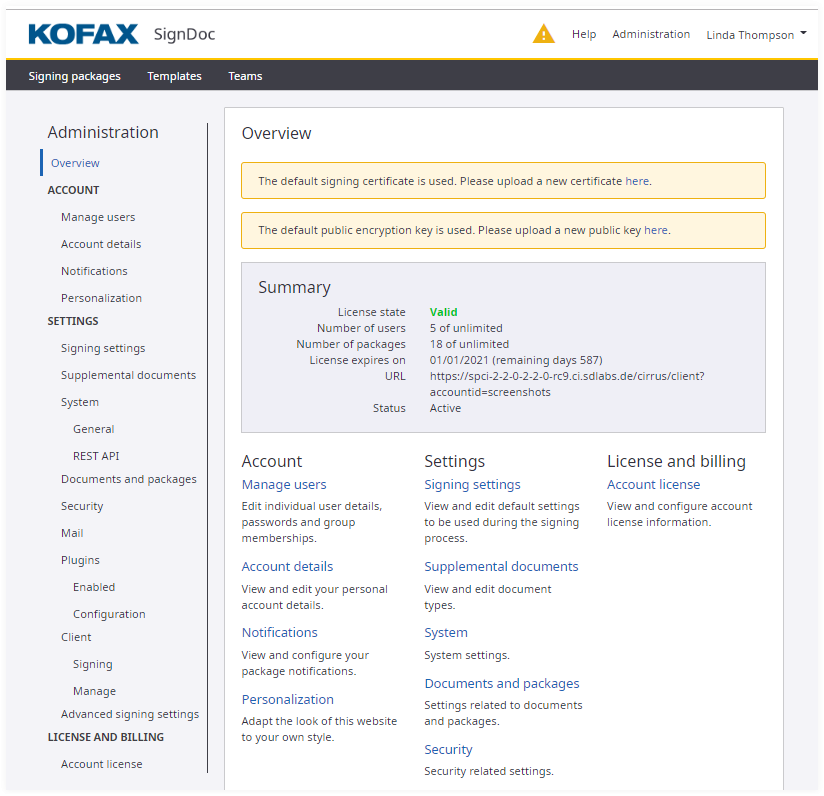
Task: Select Plugins Configuration in the sidebar
Action: click(111, 614)
